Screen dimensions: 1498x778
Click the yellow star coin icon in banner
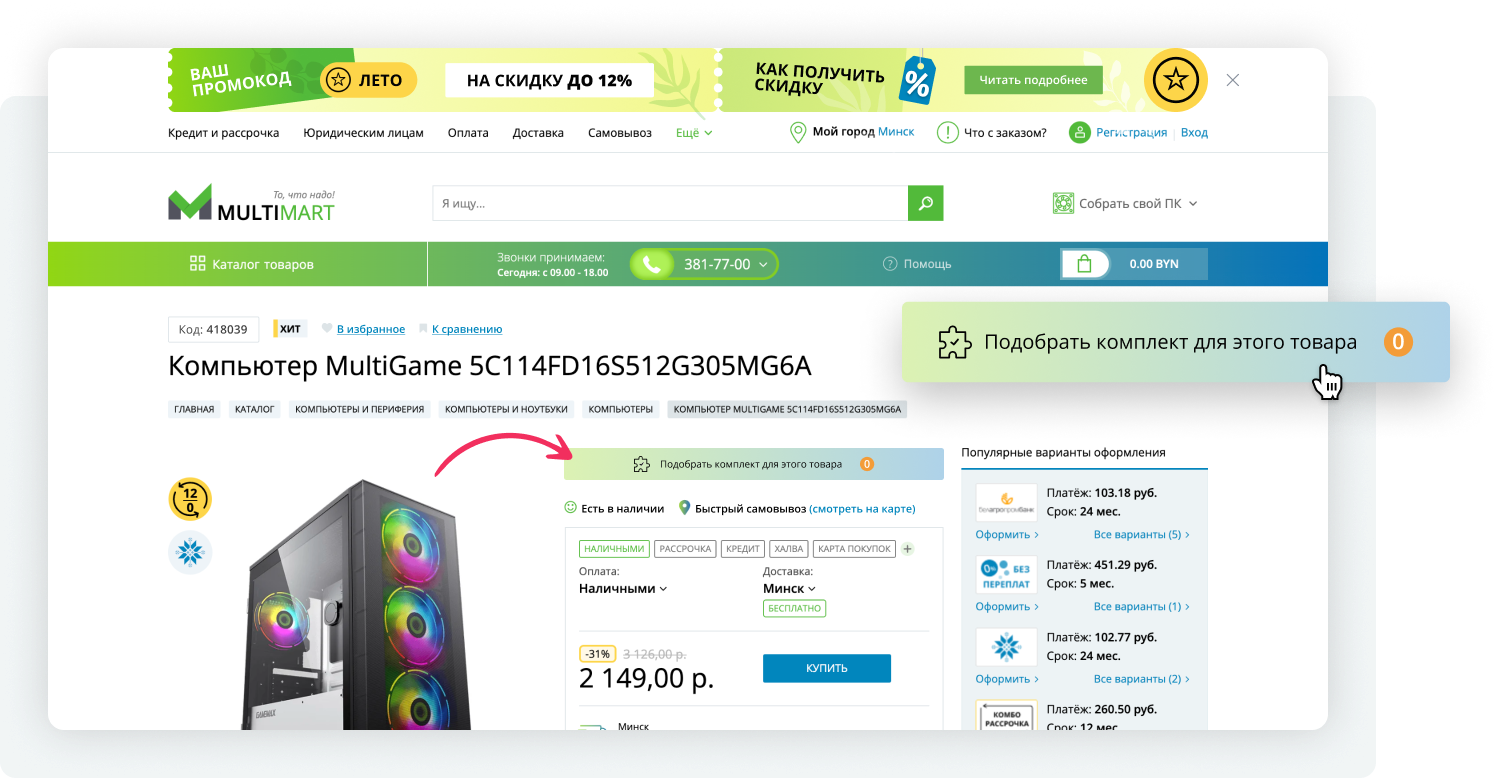1176,80
